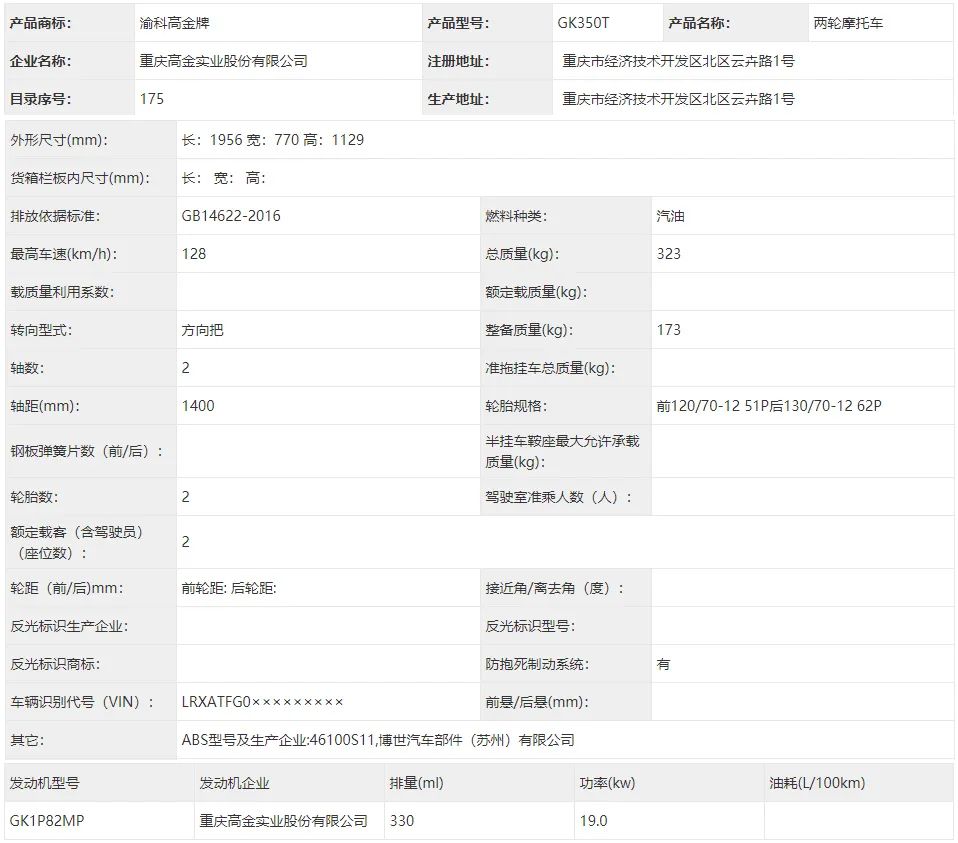958x843 pixels.
Task: Select the brand name 渝科高金牌
Action: [x=175, y=23]
